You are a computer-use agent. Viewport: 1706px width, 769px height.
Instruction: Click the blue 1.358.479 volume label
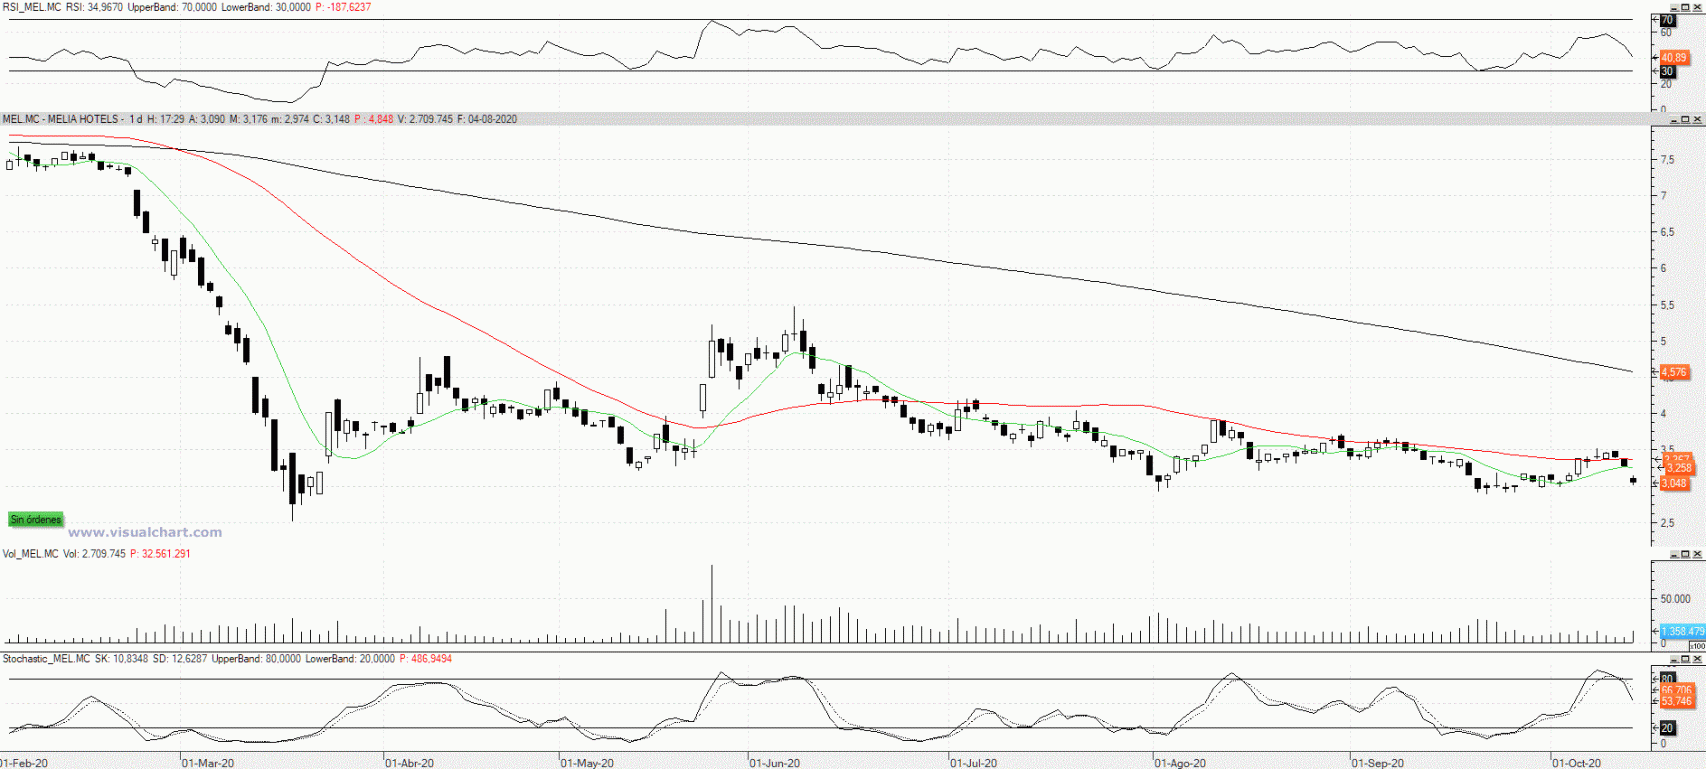click(1682, 631)
